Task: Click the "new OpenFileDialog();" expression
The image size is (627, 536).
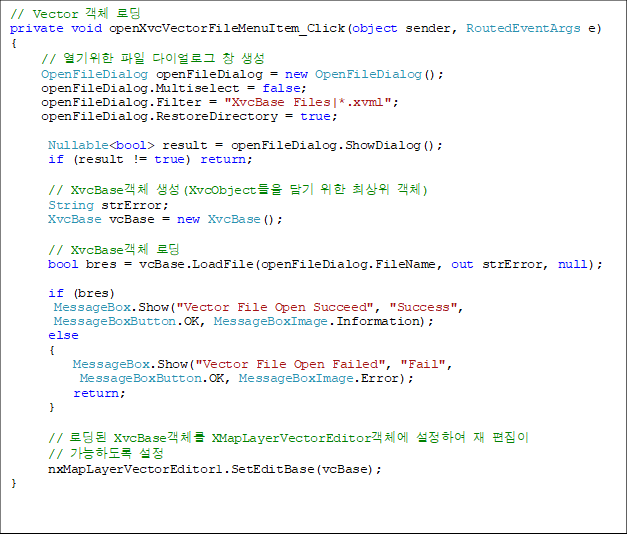Action: point(364,74)
